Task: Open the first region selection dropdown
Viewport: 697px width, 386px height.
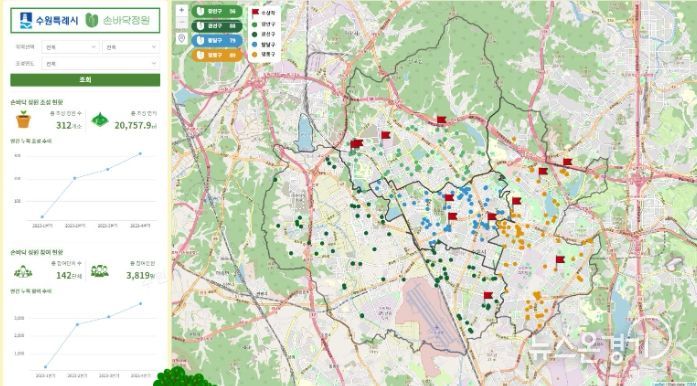Action: click(70, 47)
